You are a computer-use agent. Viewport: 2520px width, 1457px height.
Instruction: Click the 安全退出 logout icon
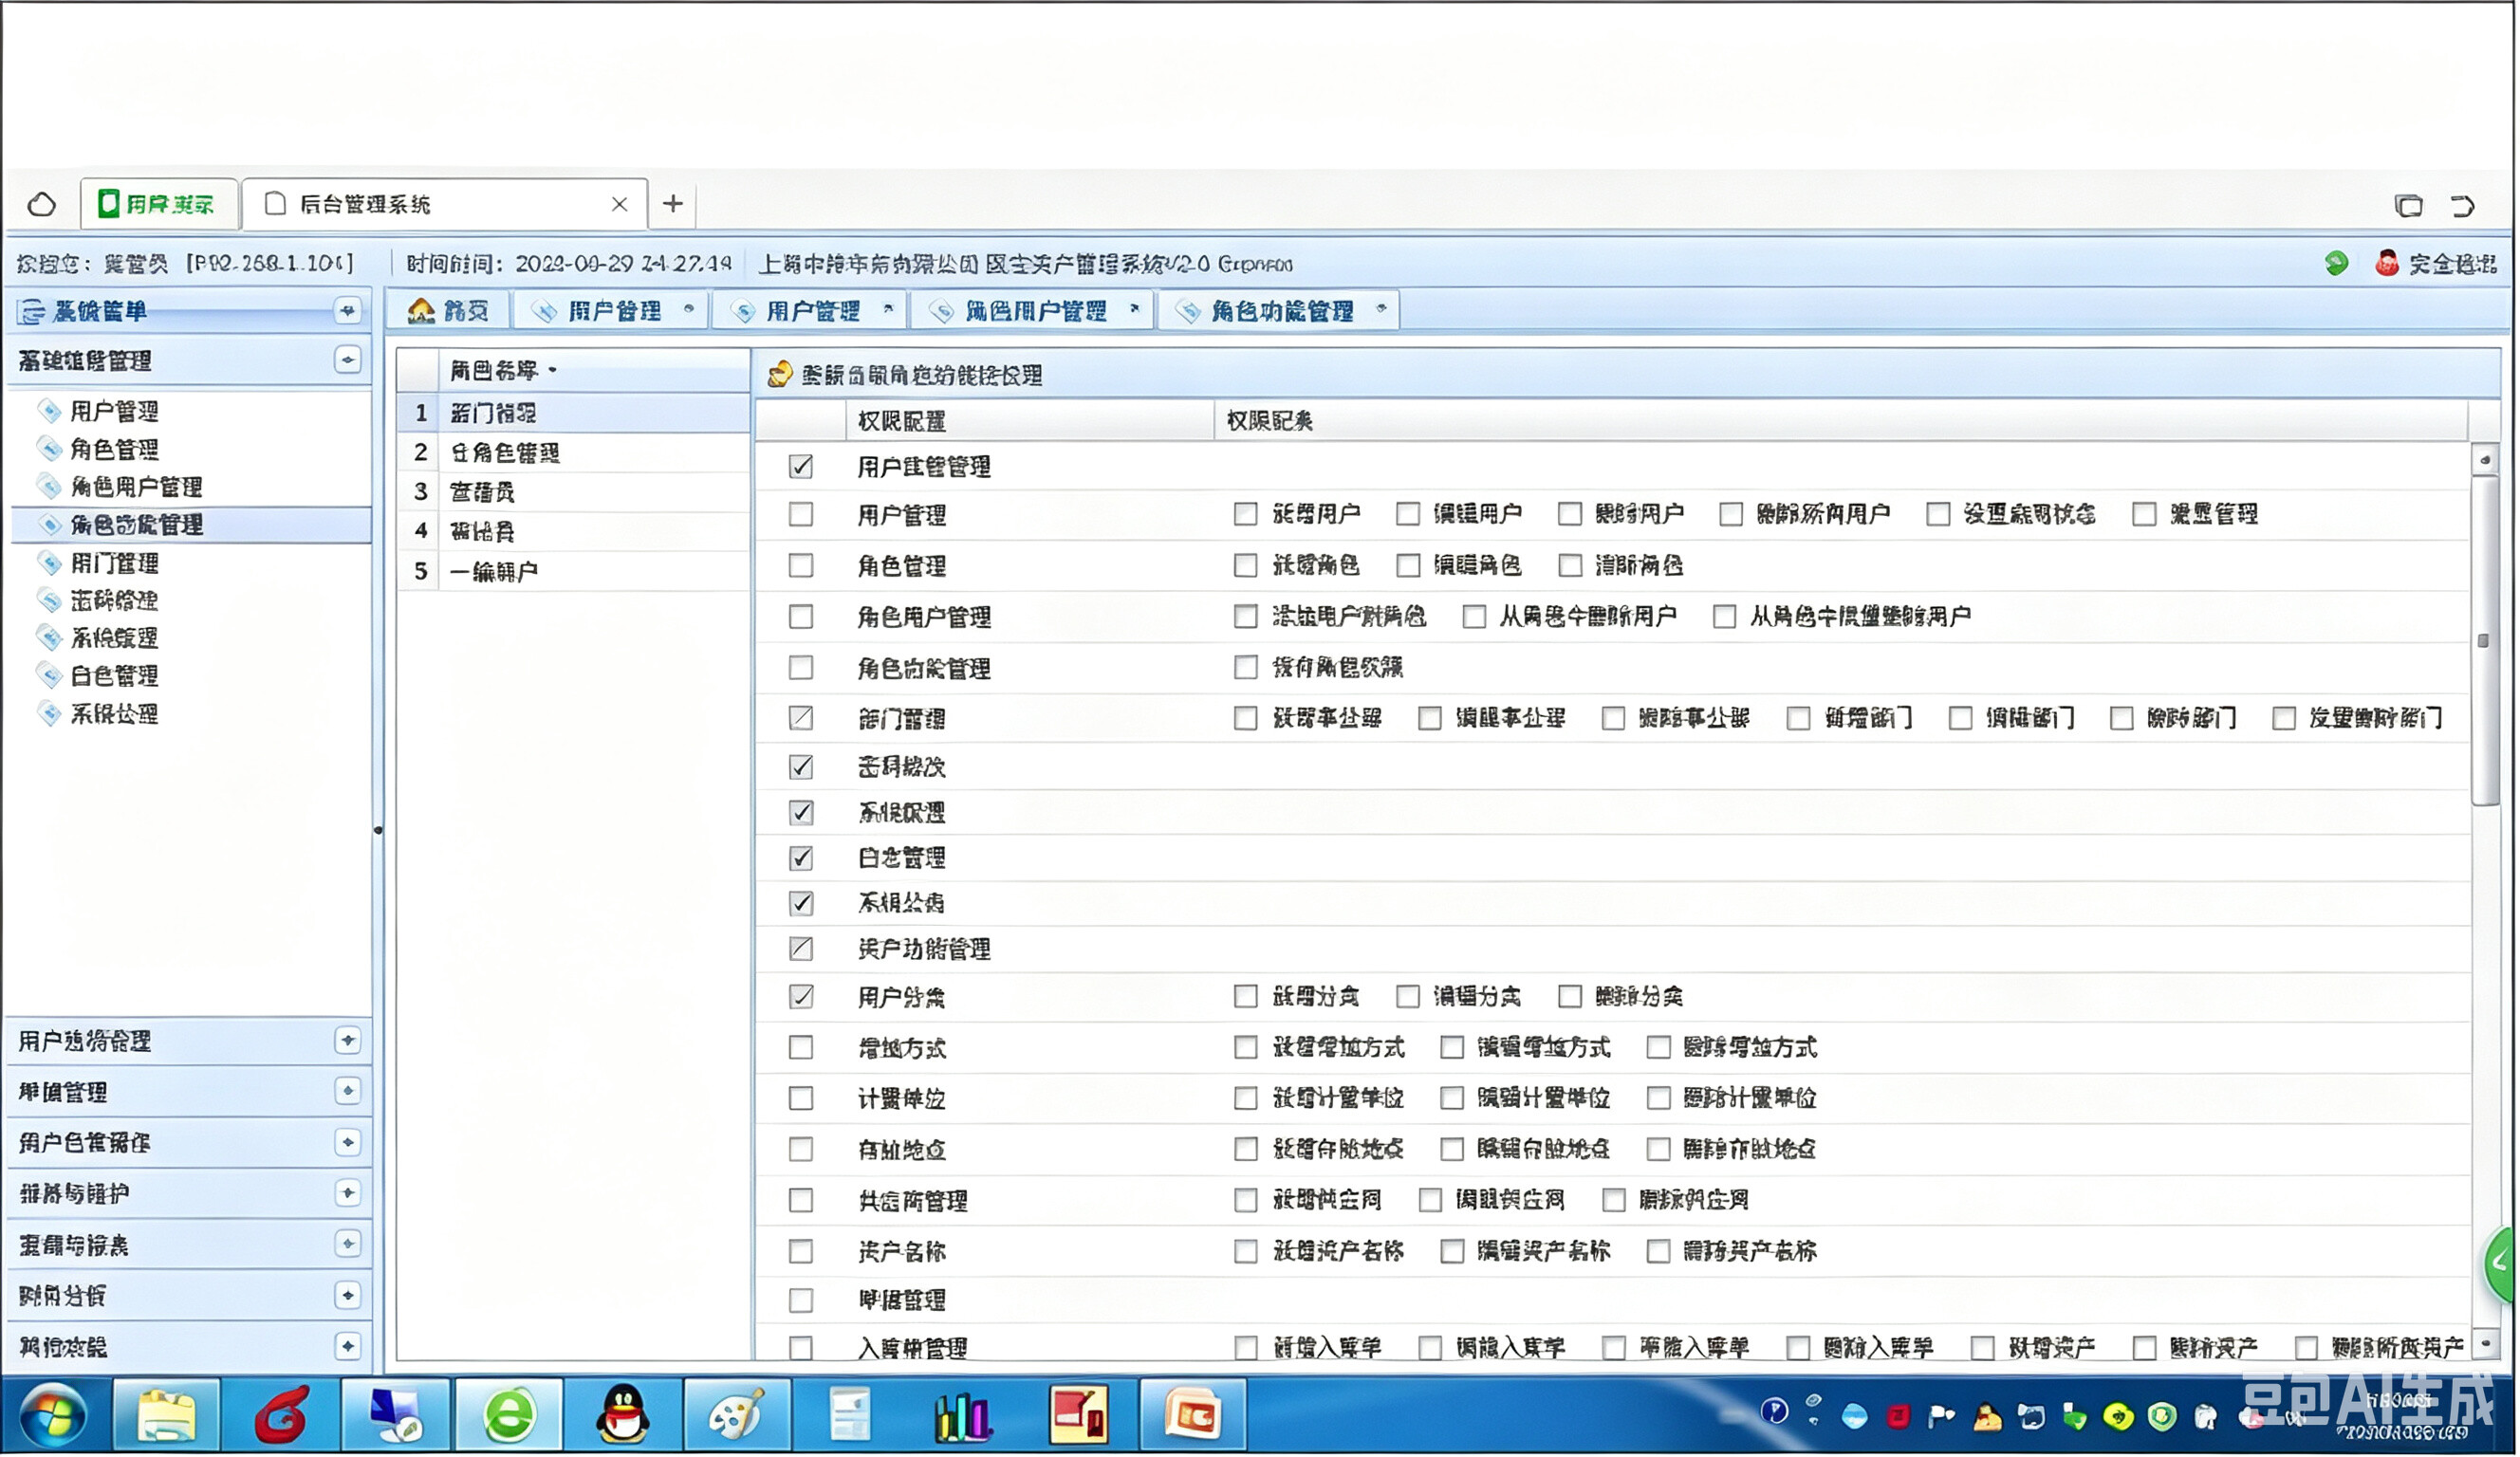click(x=2386, y=263)
